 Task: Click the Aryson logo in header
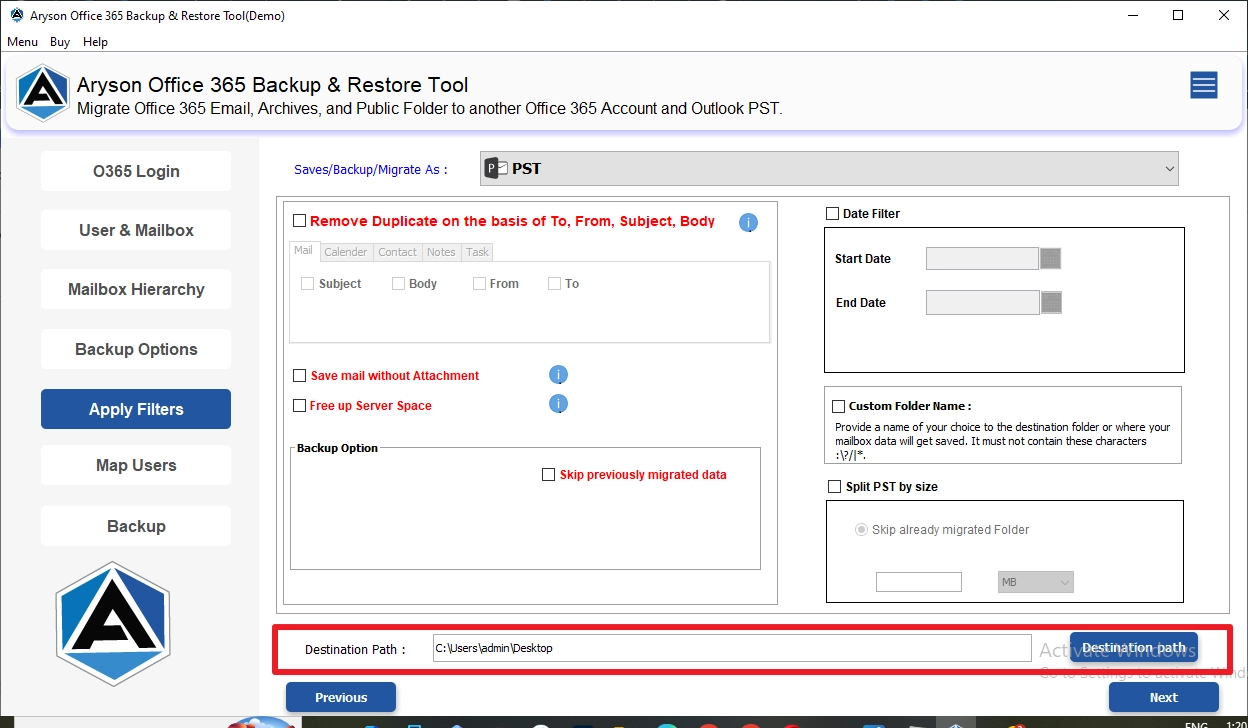42,93
